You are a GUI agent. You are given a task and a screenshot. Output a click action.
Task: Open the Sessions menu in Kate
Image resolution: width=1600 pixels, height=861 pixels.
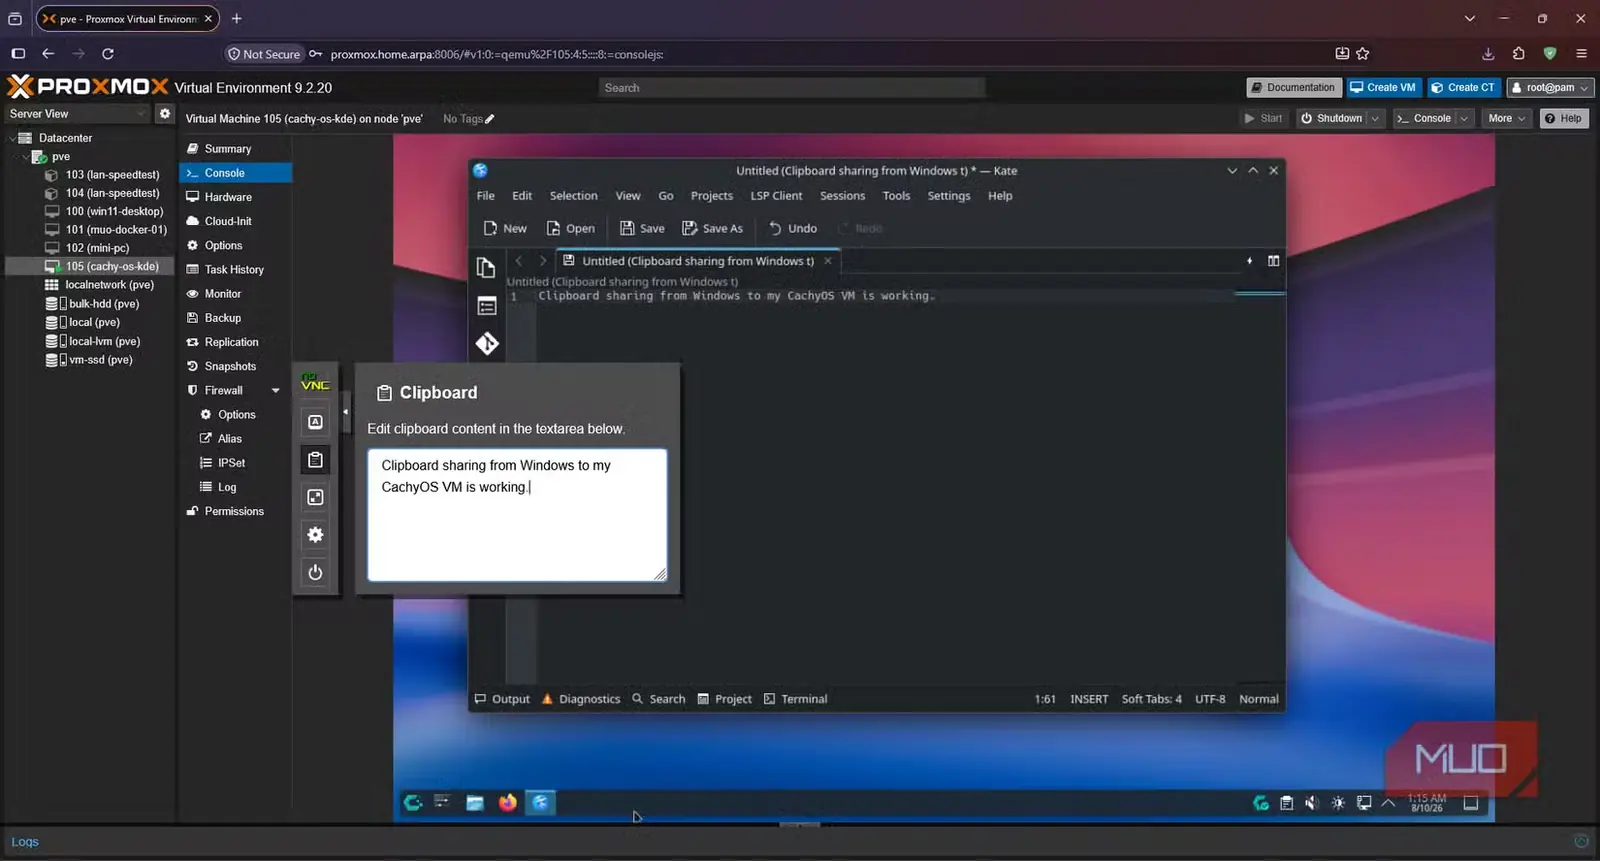pyautogui.click(x=842, y=196)
